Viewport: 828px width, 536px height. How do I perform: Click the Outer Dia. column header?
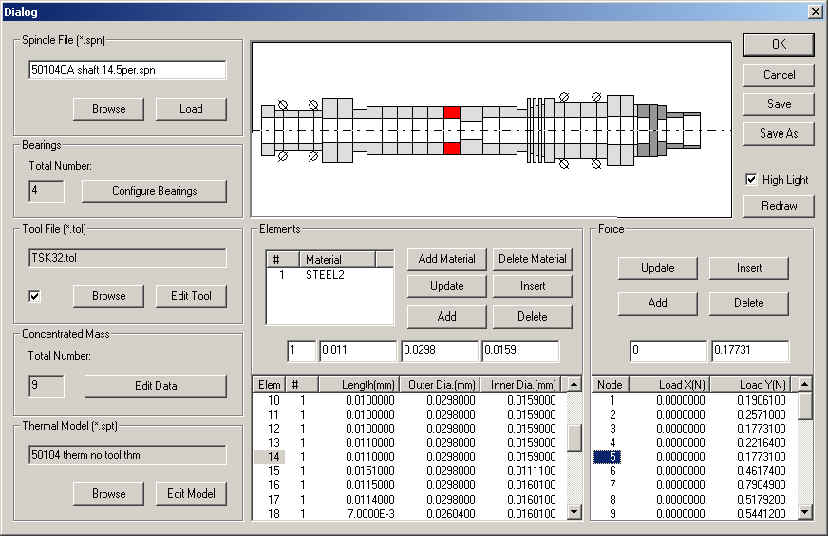439,385
